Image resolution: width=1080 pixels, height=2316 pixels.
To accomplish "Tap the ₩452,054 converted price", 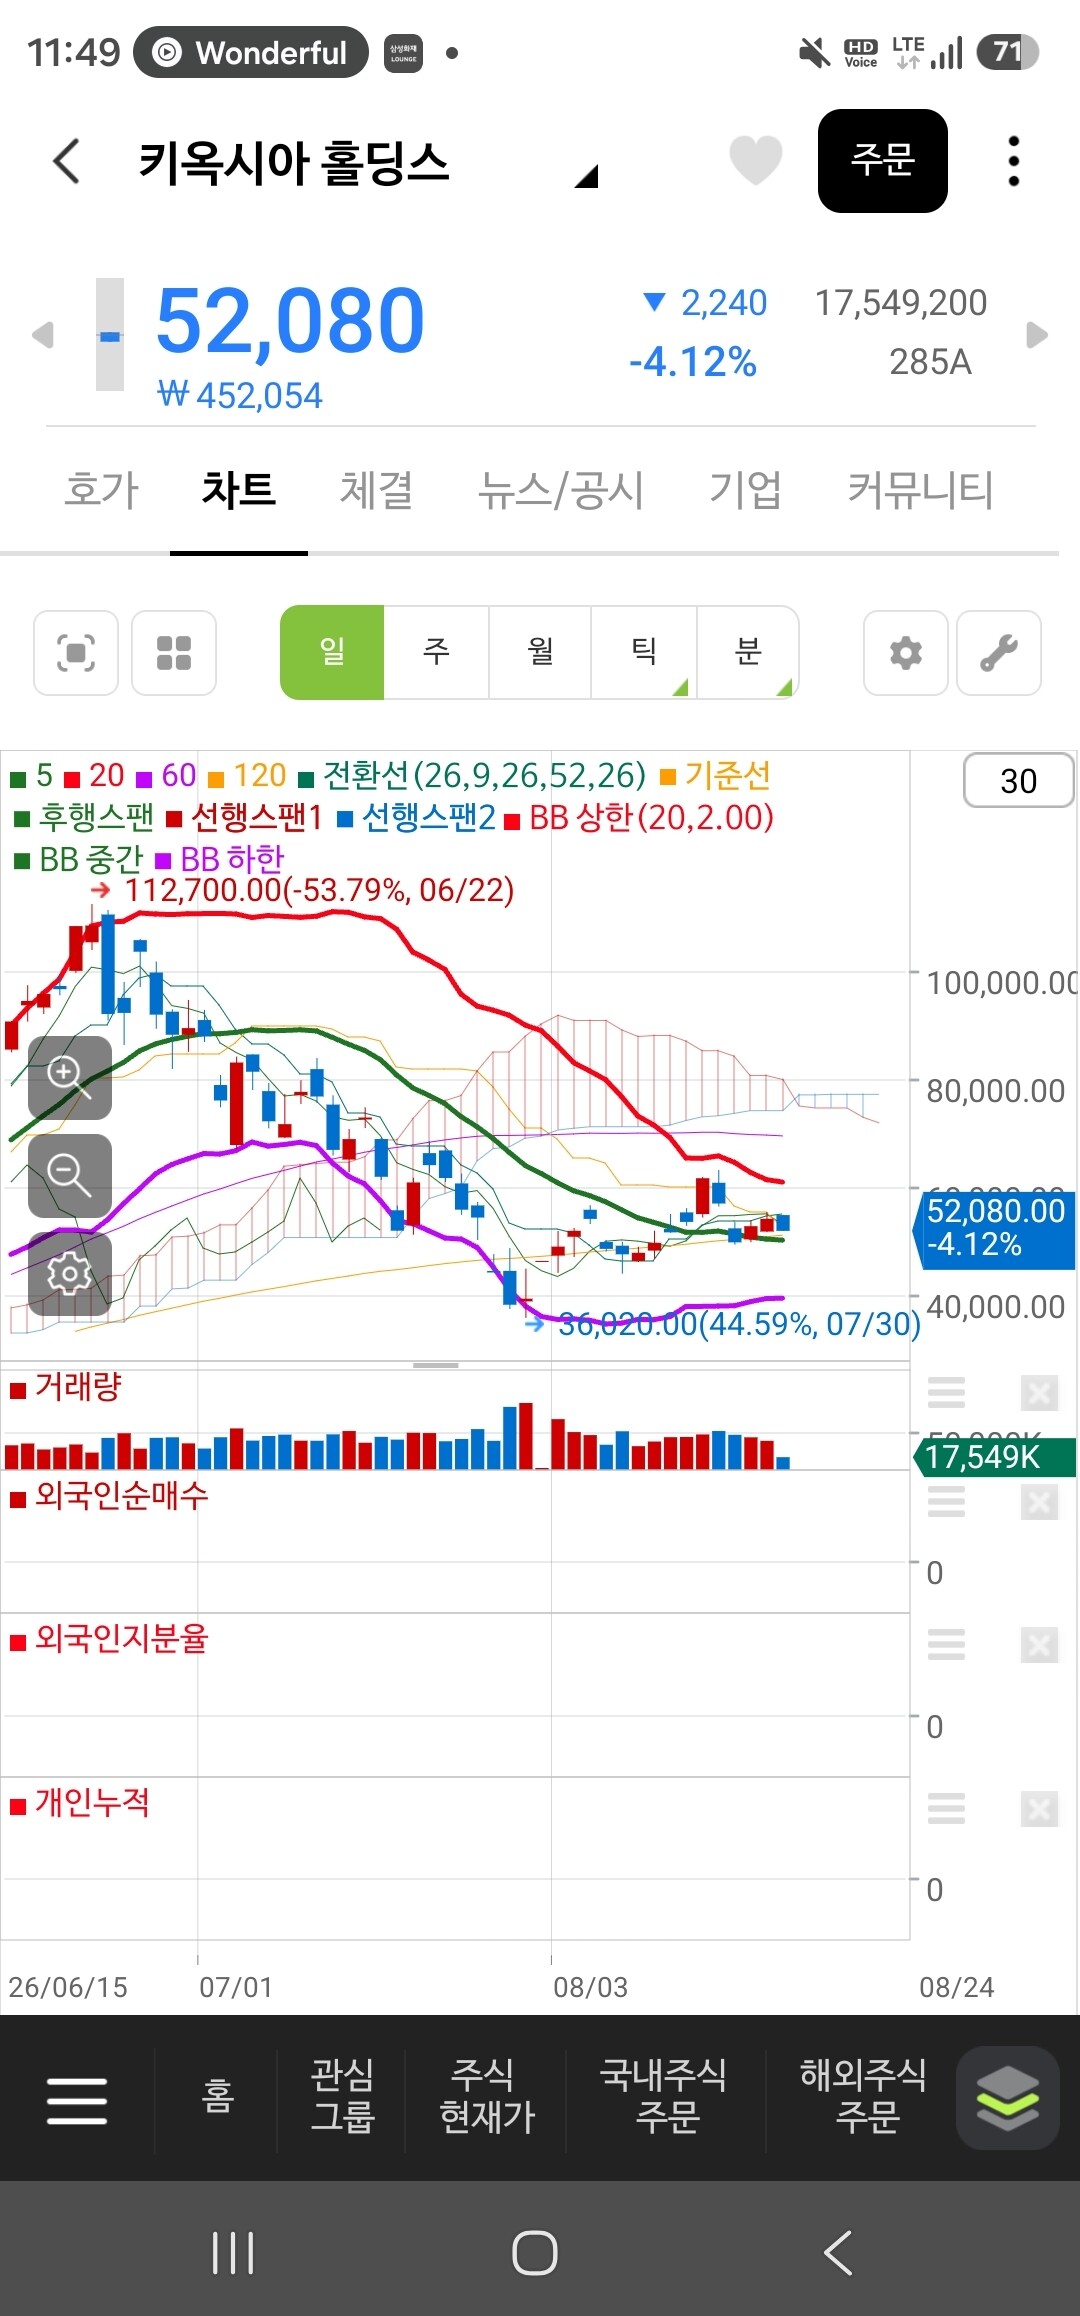I will tap(240, 396).
